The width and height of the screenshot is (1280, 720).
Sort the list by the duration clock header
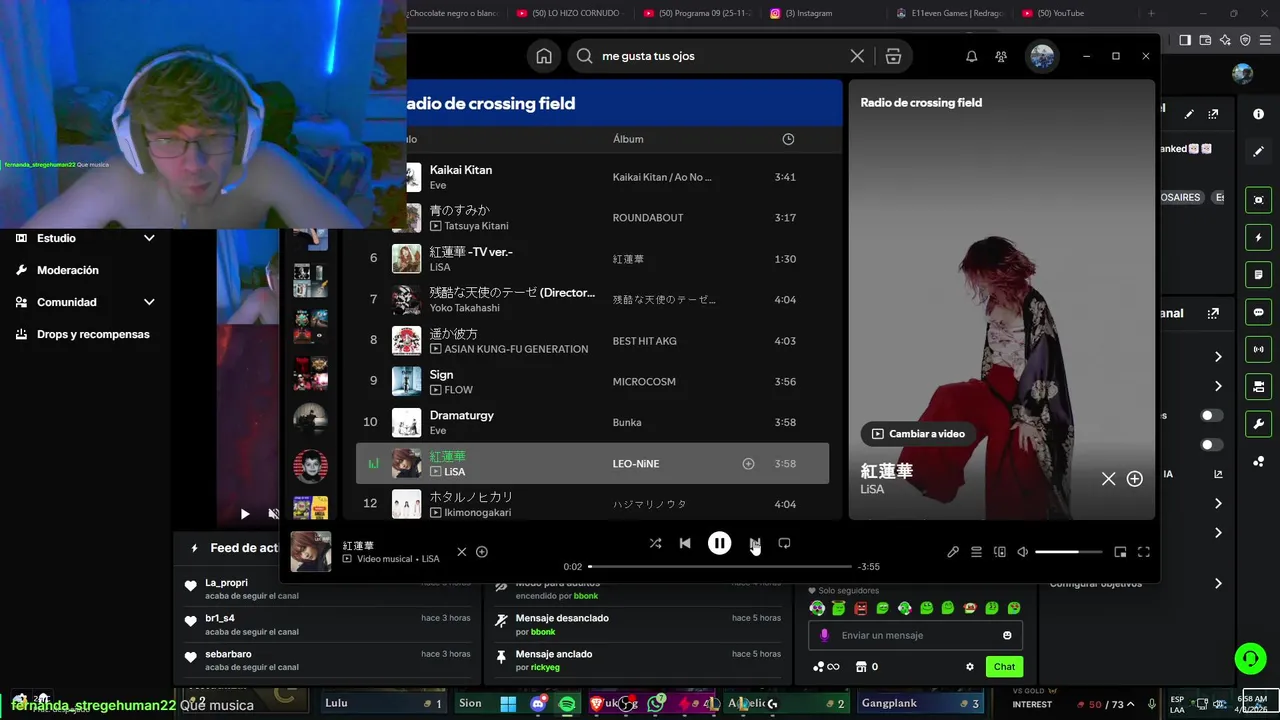(x=788, y=139)
